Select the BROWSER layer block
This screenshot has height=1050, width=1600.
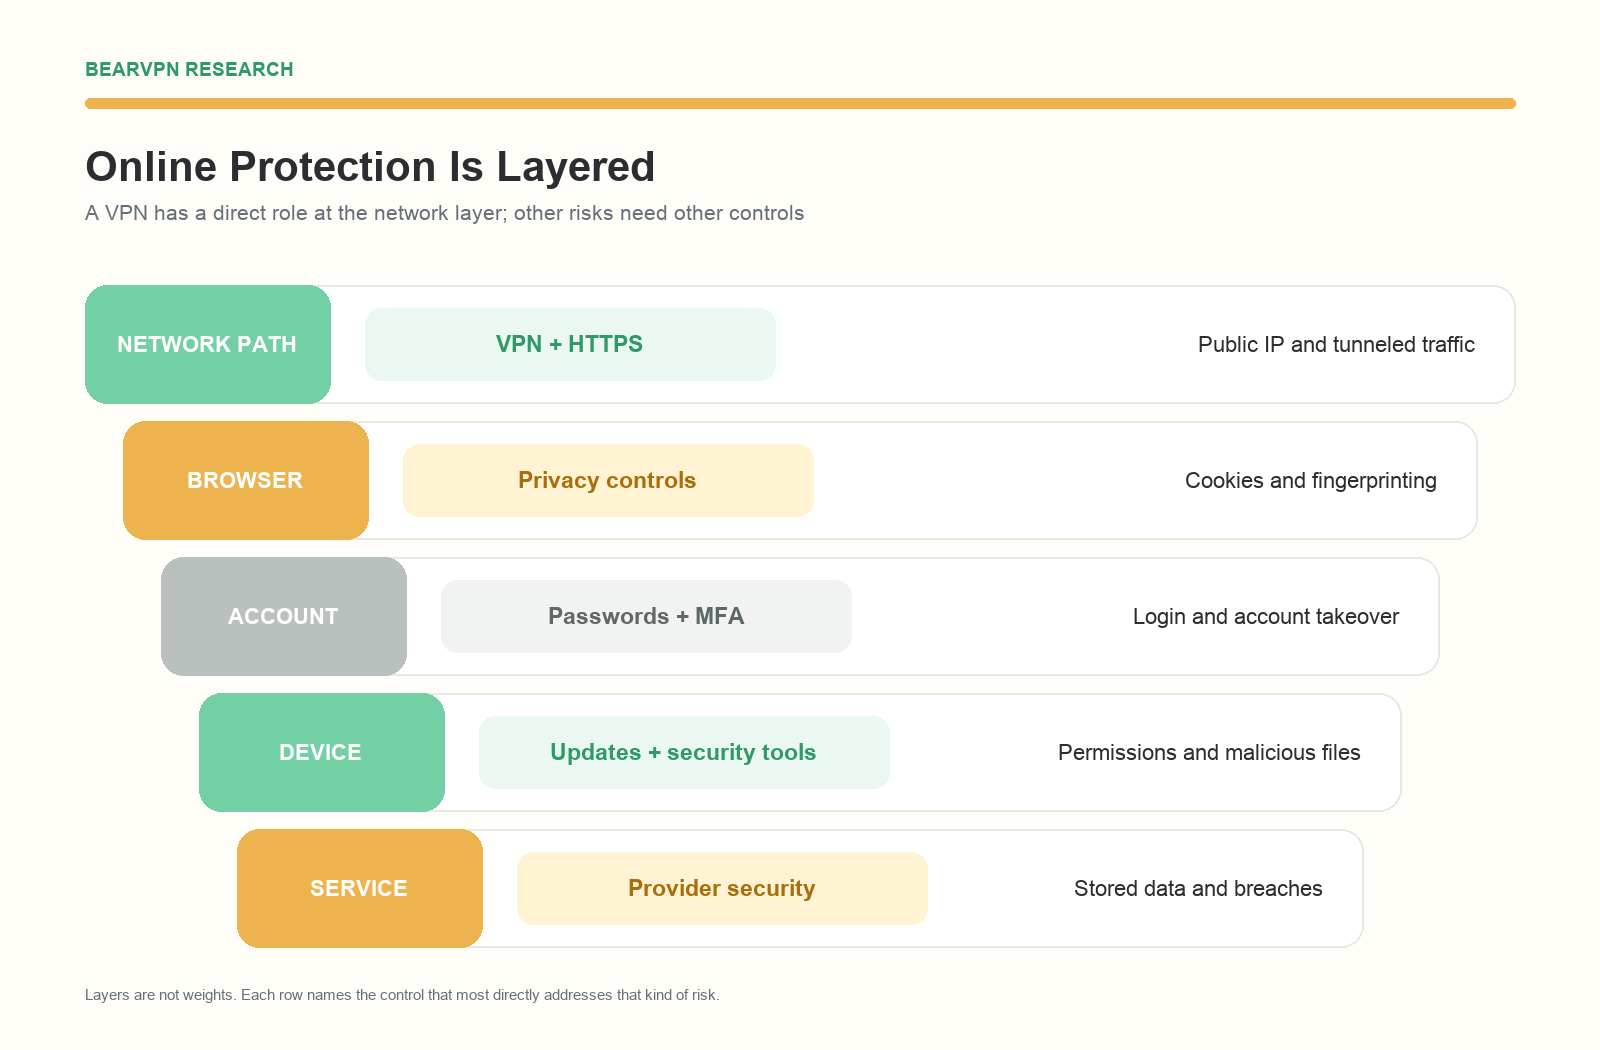pos(246,480)
